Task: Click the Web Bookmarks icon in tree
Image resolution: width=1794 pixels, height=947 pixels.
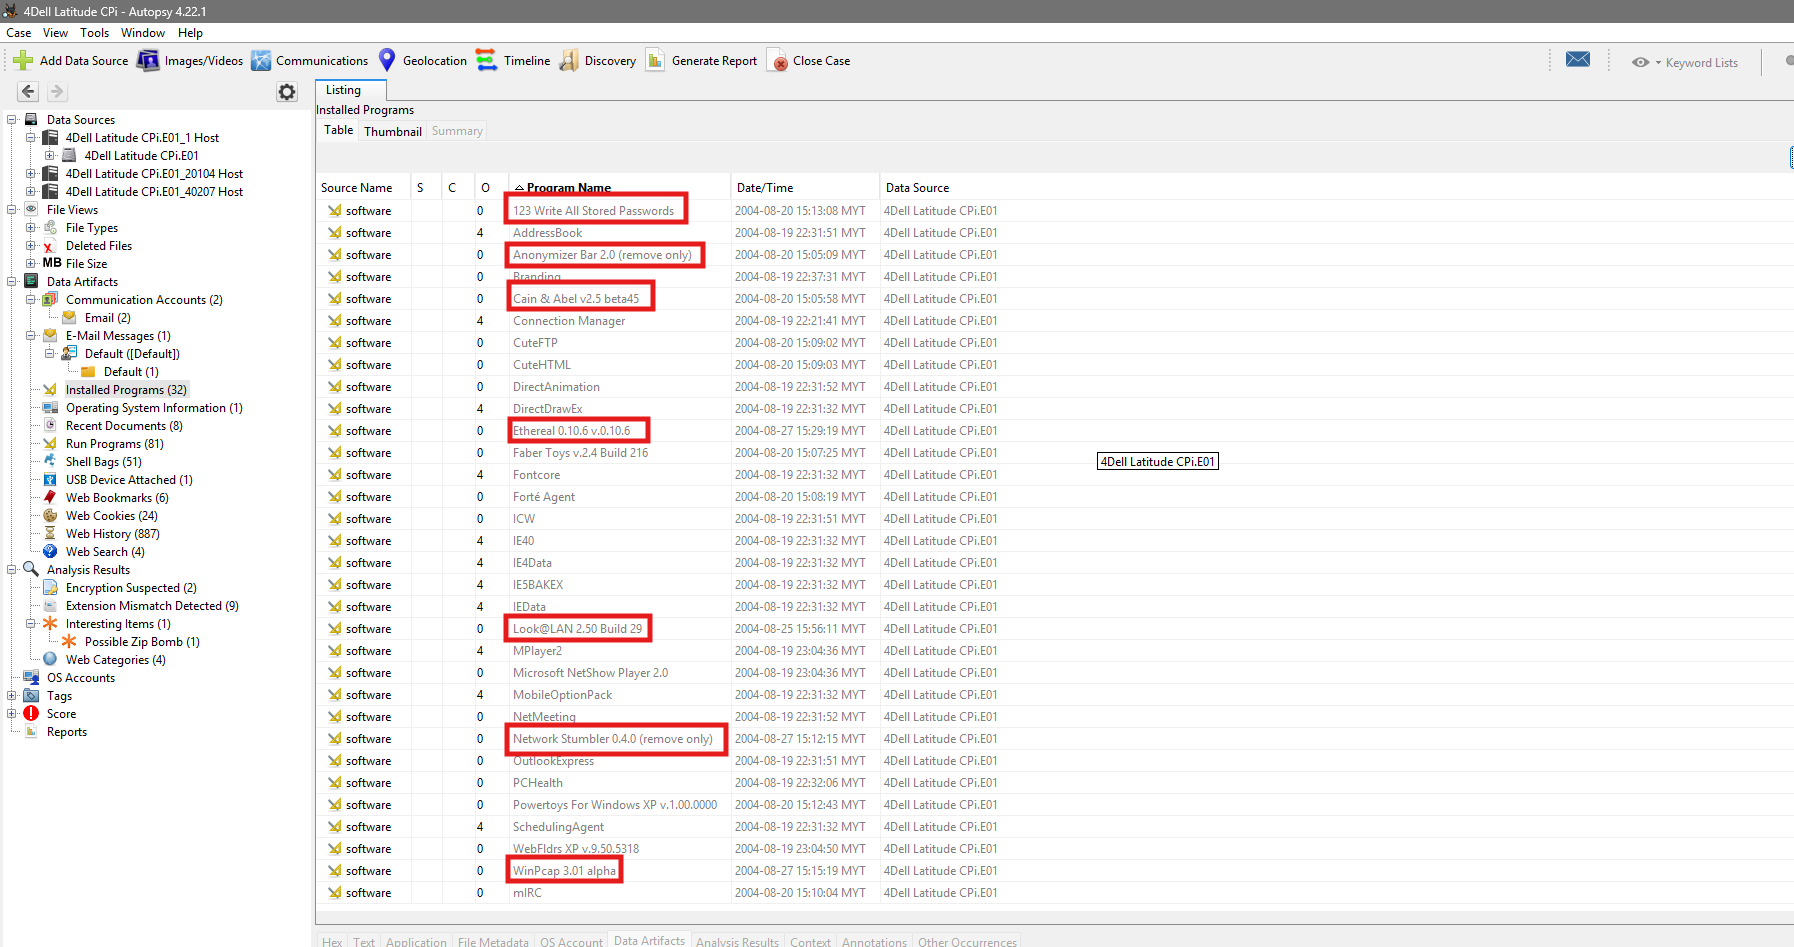Action: [x=50, y=498]
